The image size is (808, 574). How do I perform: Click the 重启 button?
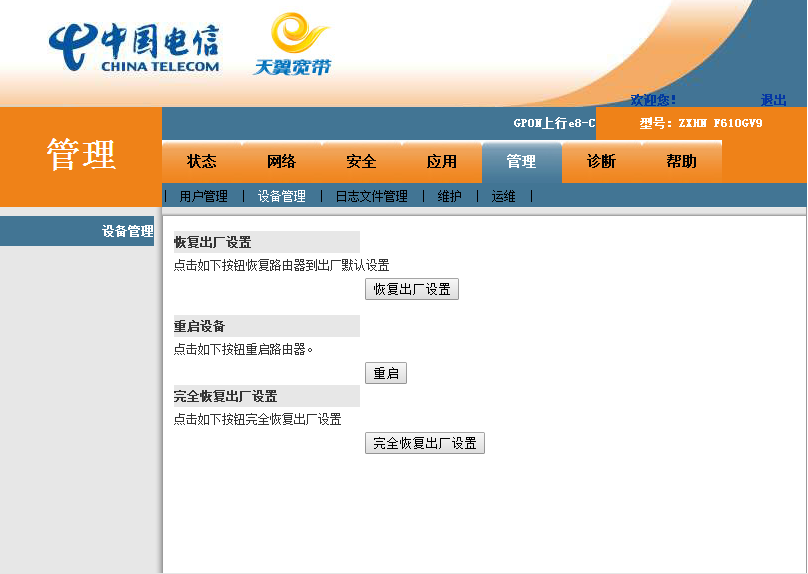pyautogui.click(x=385, y=373)
